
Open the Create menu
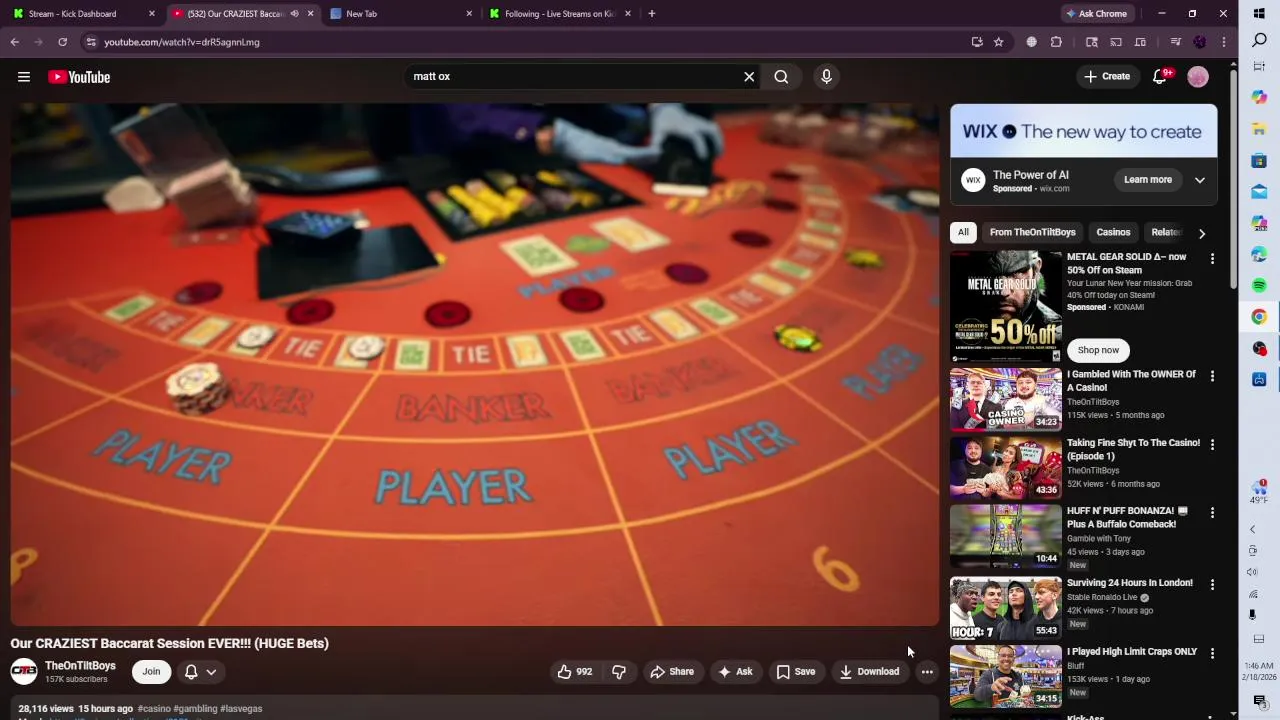(x=1107, y=77)
